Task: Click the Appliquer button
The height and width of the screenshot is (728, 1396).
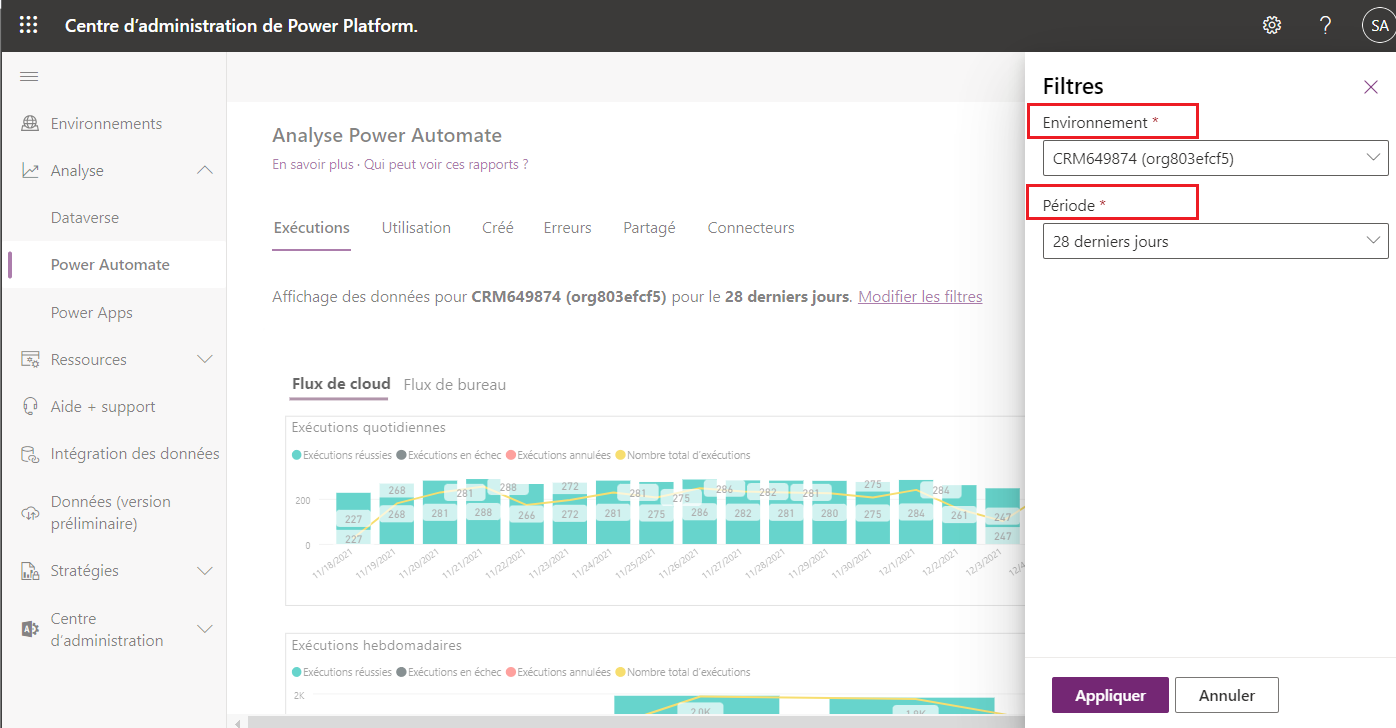Action: (1109, 696)
